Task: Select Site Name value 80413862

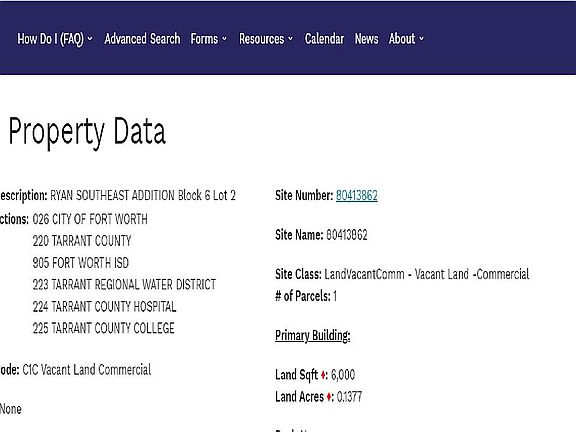Action: (347, 235)
